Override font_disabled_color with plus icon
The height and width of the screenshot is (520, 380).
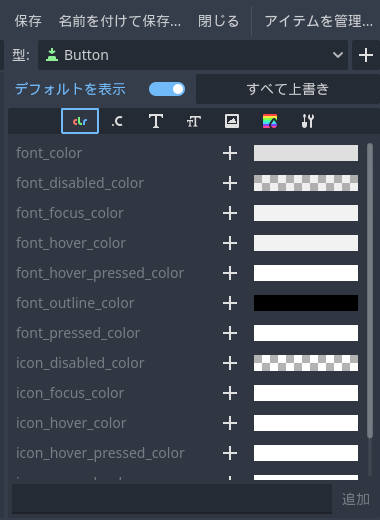230,183
